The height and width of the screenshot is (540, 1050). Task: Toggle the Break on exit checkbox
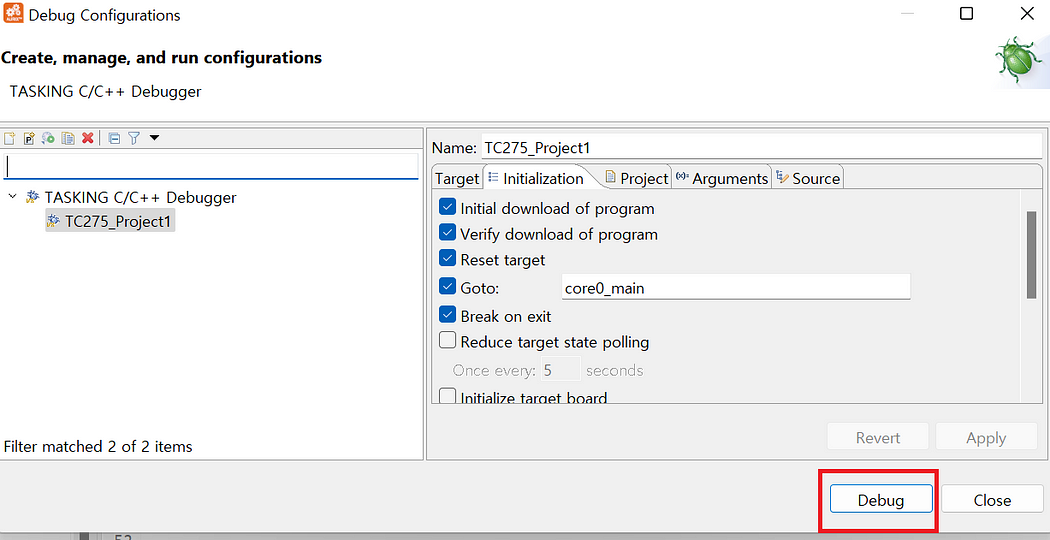pyautogui.click(x=447, y=314)
